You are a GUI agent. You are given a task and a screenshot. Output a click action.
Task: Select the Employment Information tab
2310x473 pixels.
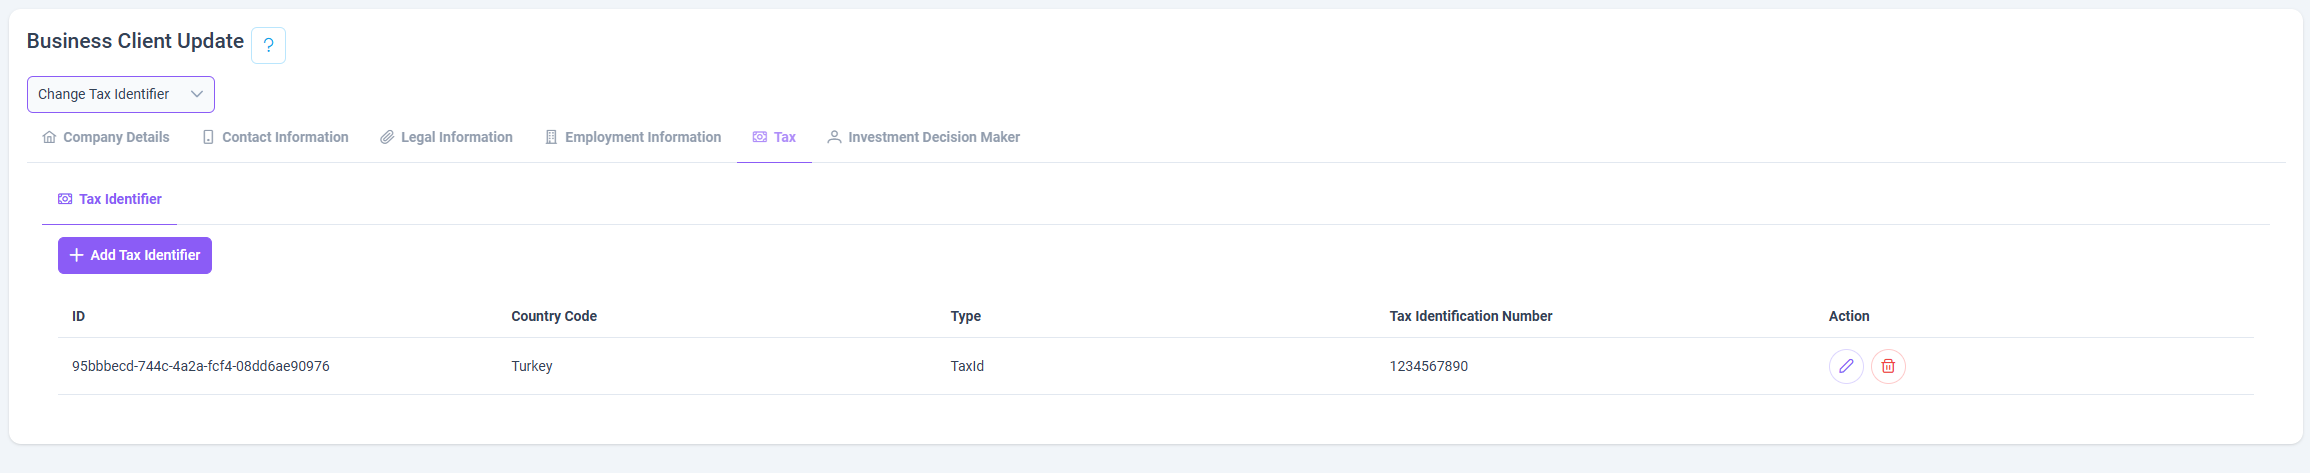point(633,137)
